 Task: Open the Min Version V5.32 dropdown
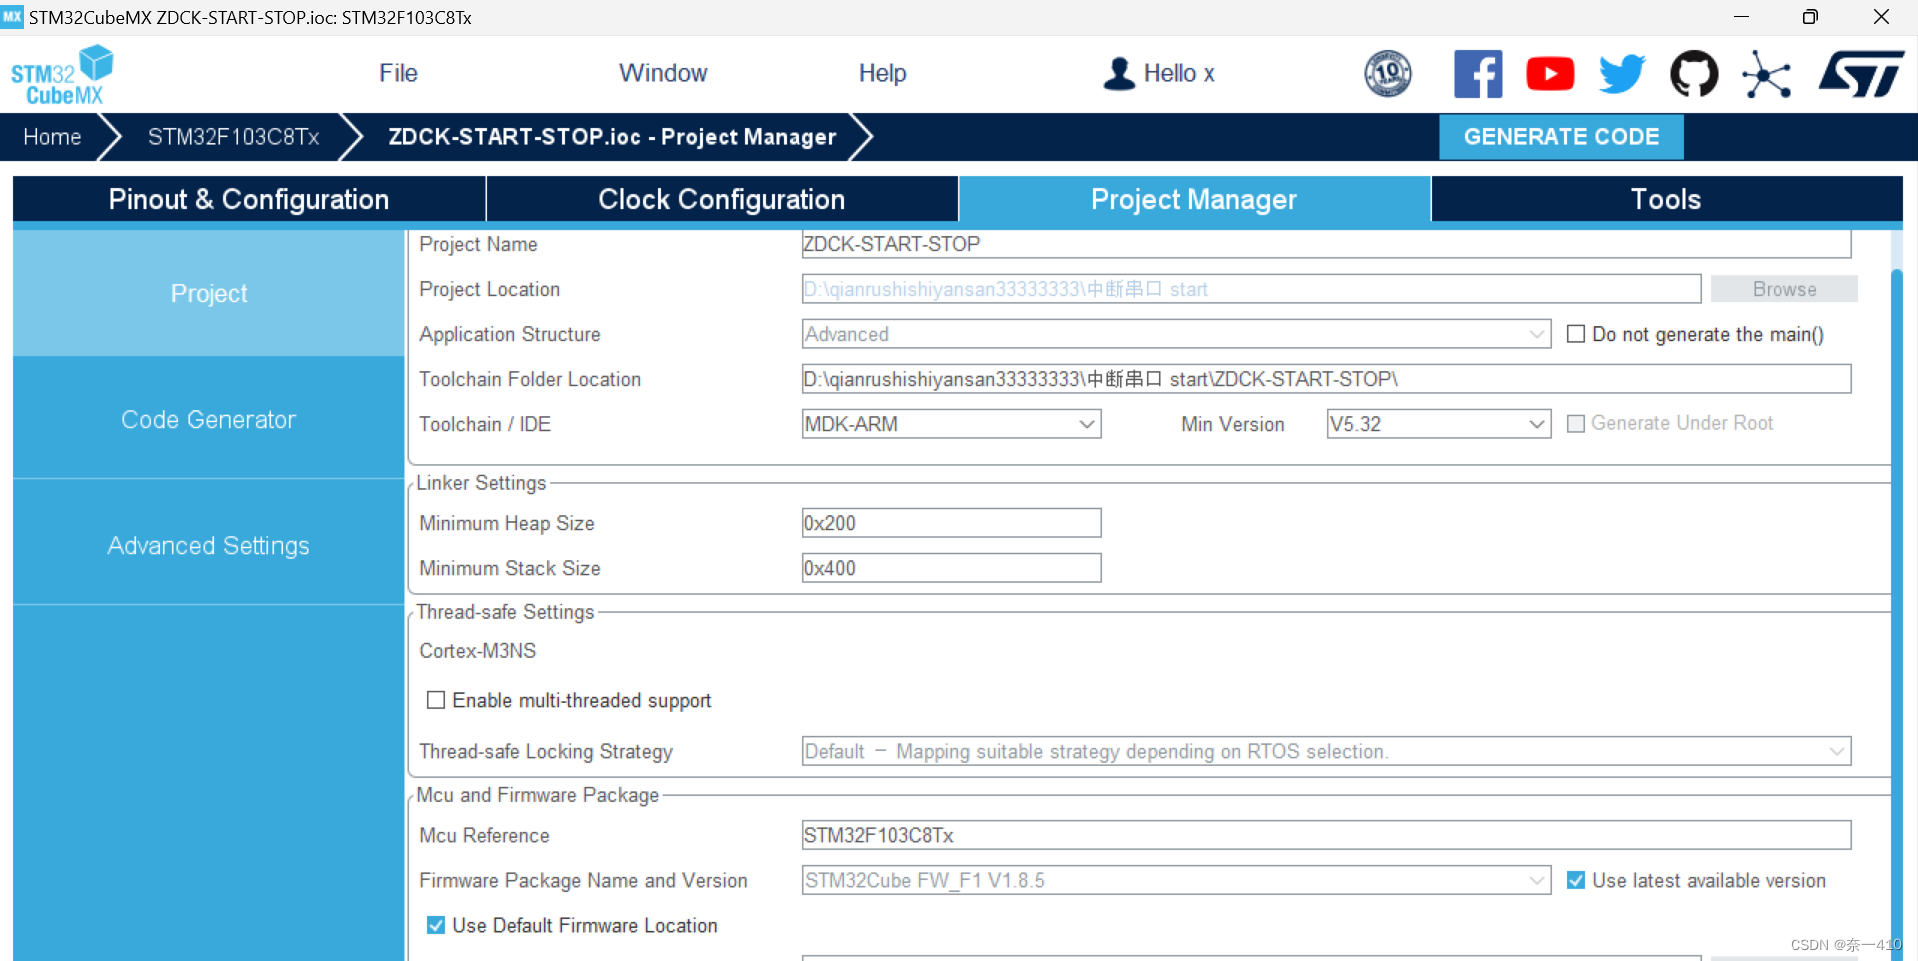(x=1438, y=424)
